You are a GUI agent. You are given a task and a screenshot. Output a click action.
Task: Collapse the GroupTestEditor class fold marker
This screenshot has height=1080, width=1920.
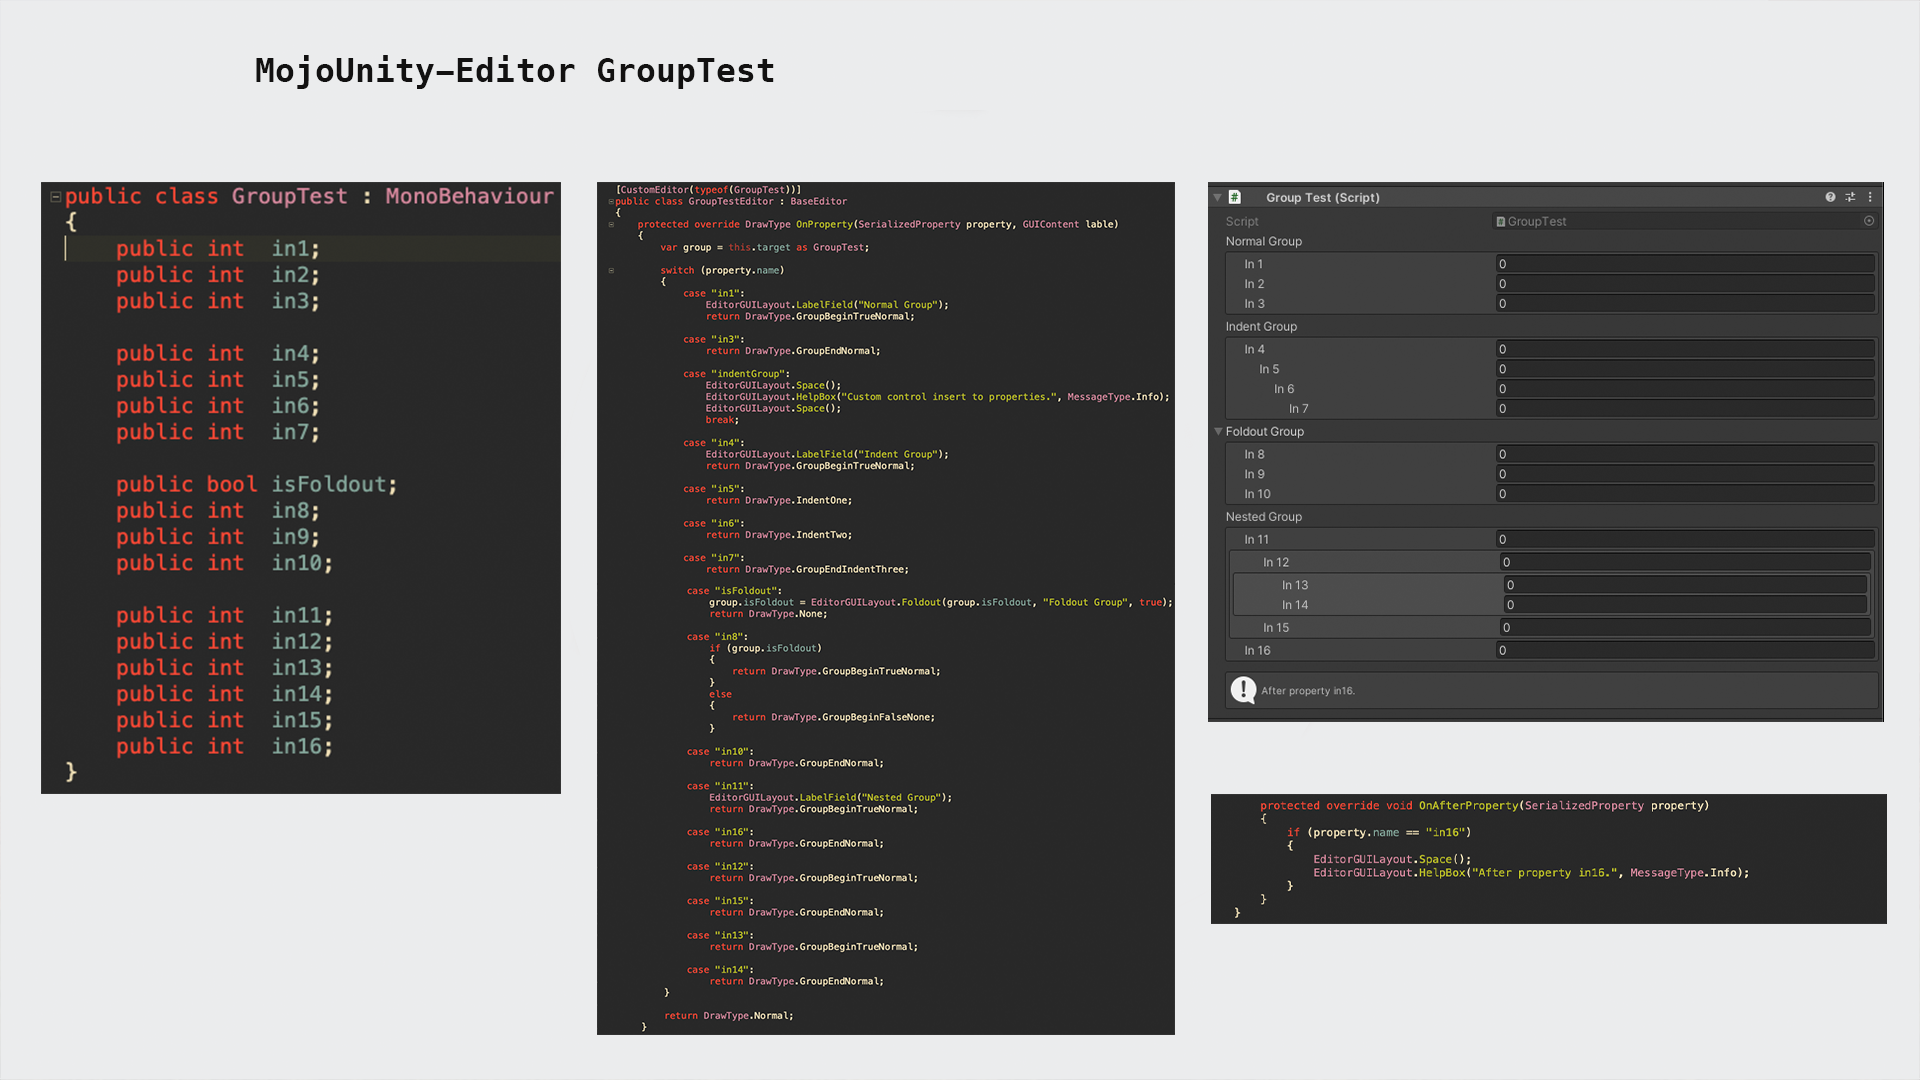(x=611, y=202)
